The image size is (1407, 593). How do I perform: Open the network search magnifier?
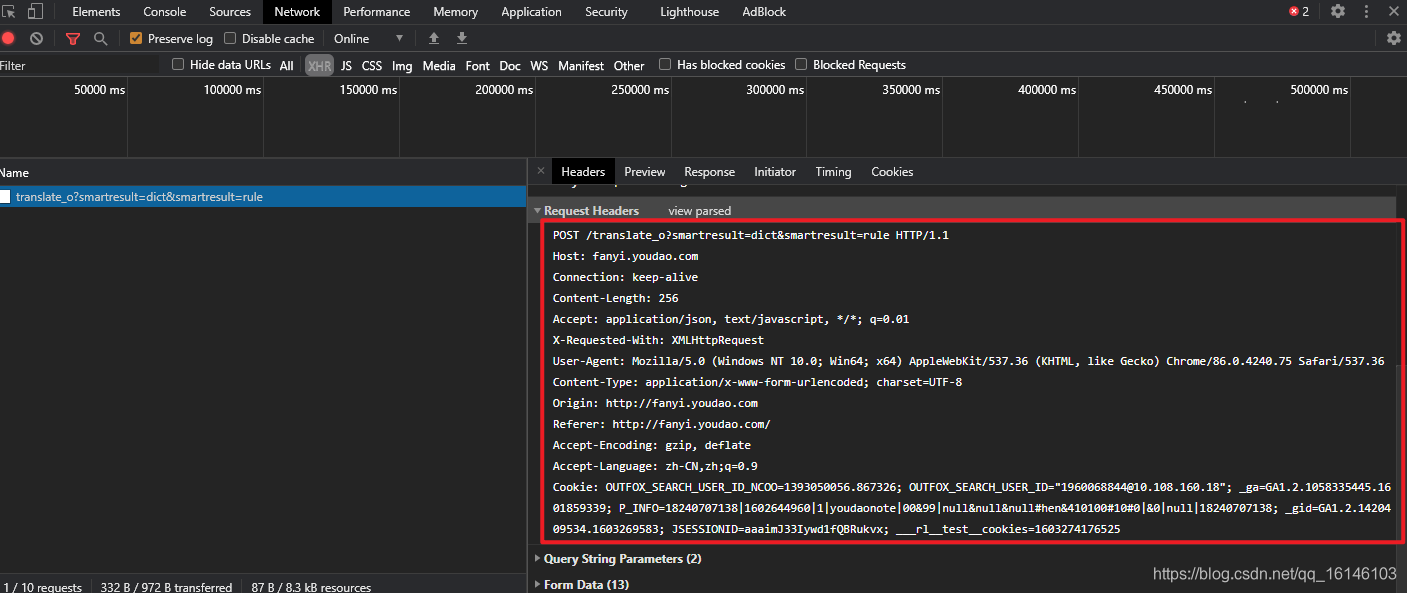100,39
